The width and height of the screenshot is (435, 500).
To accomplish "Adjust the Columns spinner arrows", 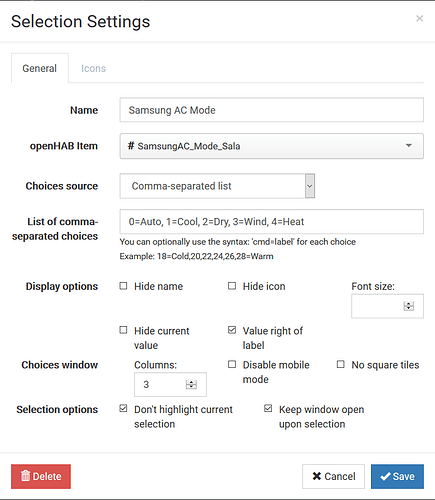I will click(191, 384).
